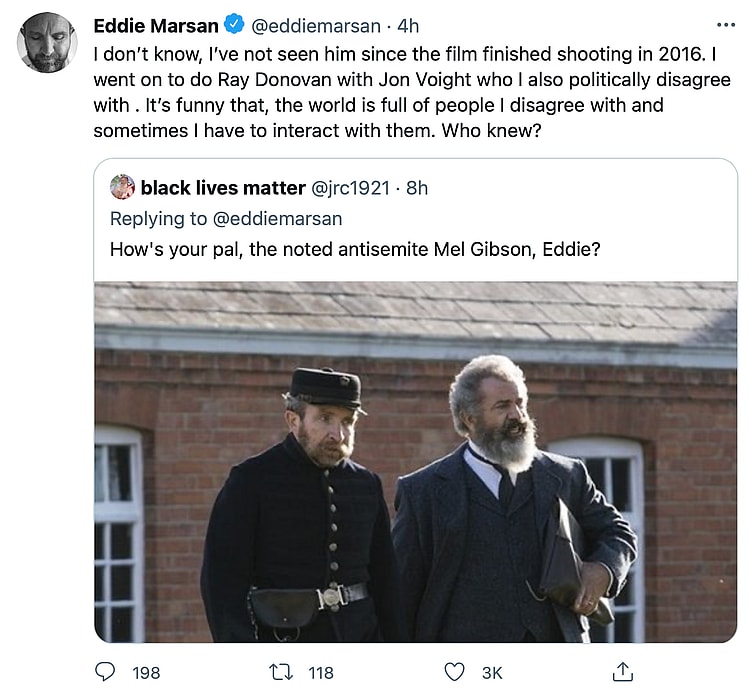Screen dimensions: 750x696
Task: Open the quoted tweet's embedded photo
Action: [415, 462]
